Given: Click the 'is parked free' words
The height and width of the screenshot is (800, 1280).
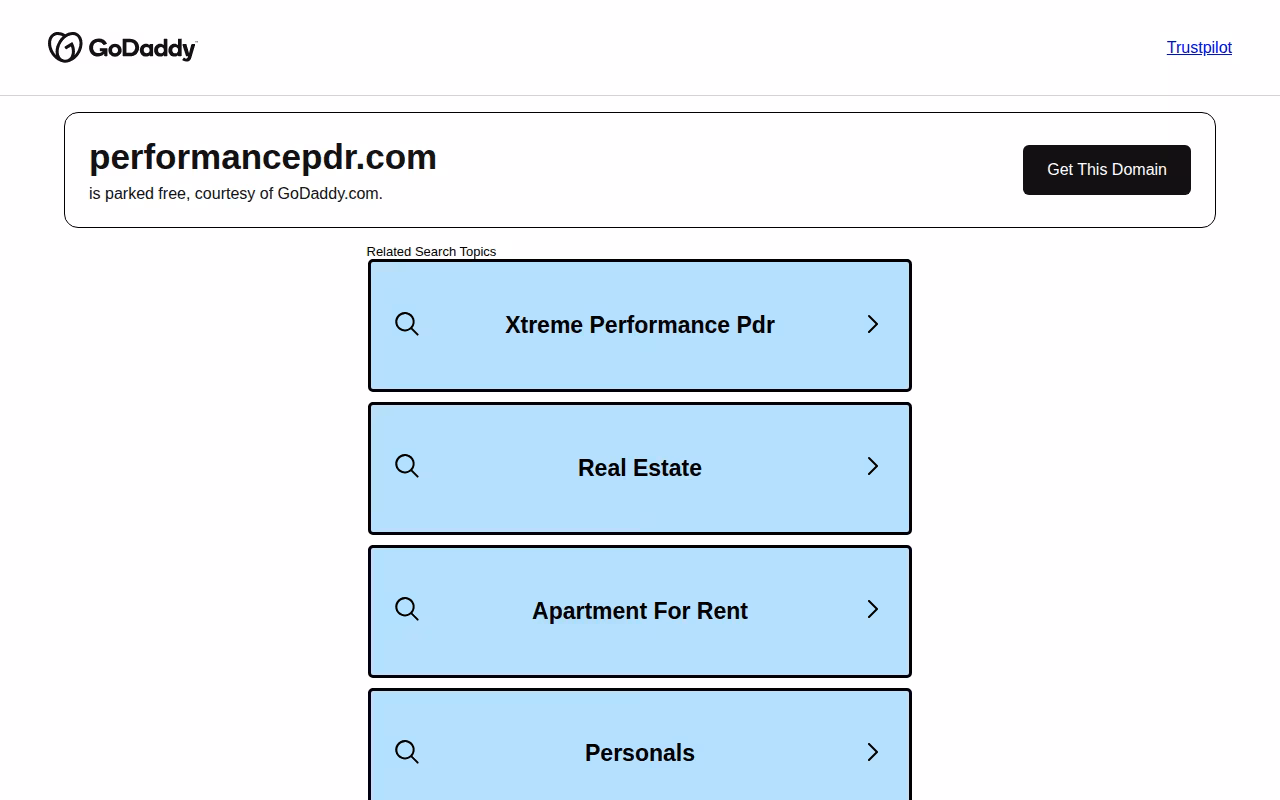Looking at the screenshot, I should (x=138, y=193).
